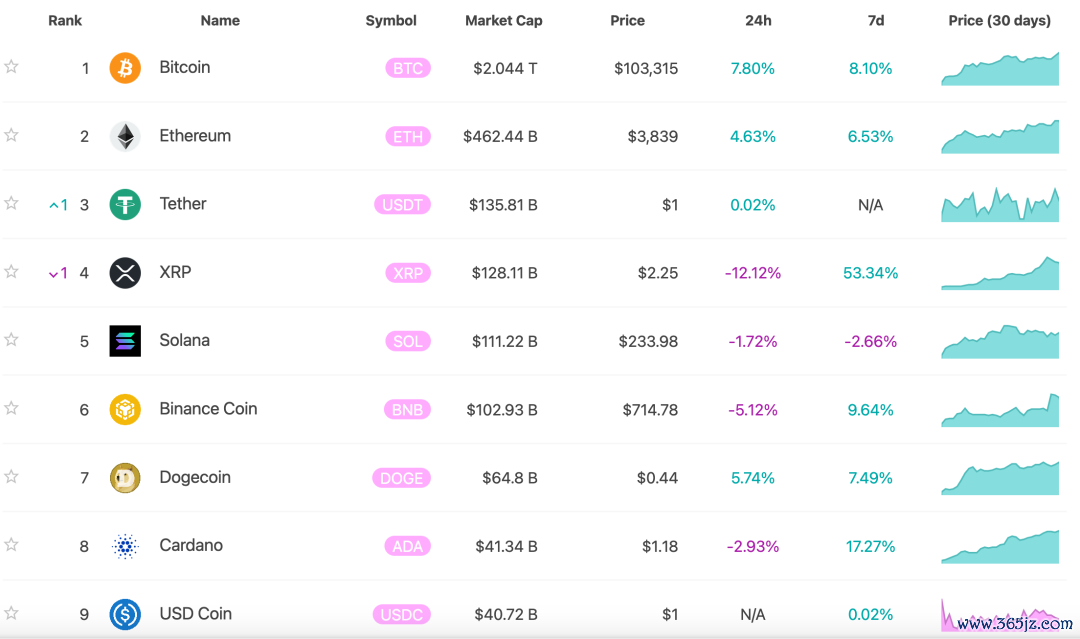Open the Cardano name link
1080x639 pixels.
pos(191,545)
